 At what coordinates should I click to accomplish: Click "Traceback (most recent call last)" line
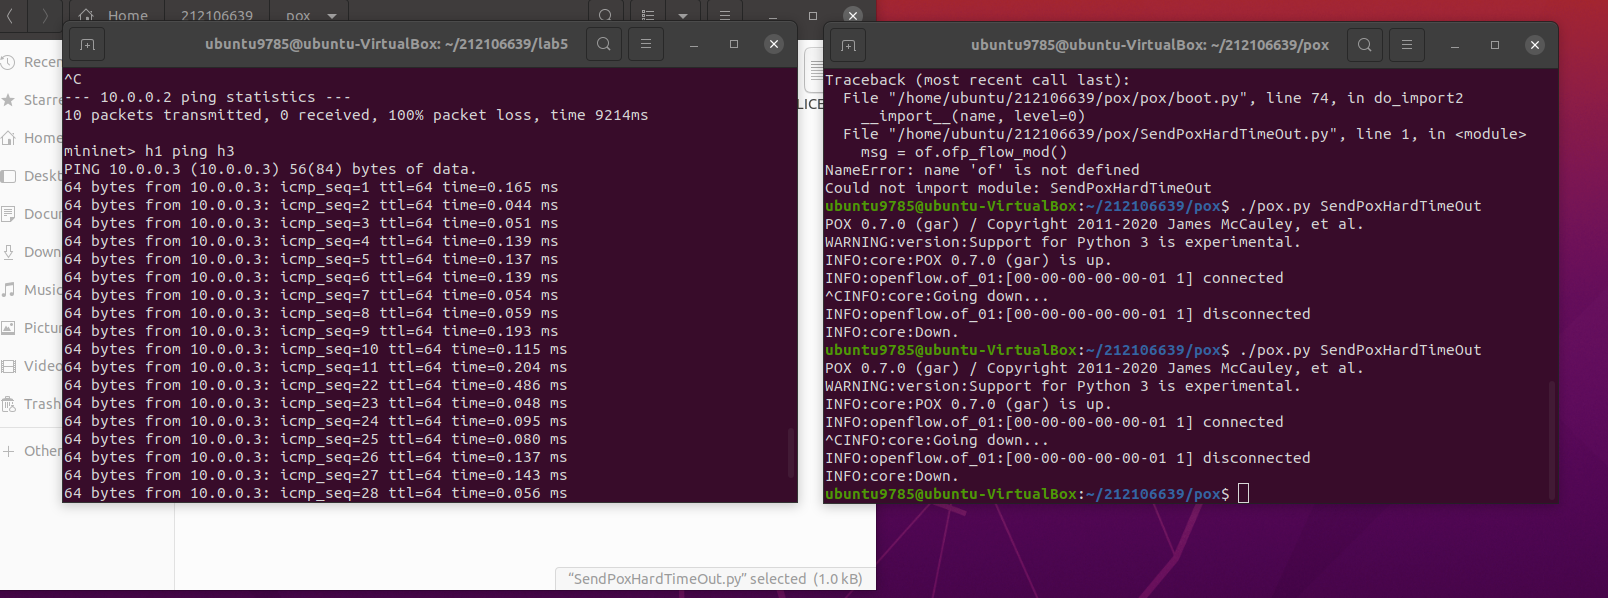coord(977,80)
